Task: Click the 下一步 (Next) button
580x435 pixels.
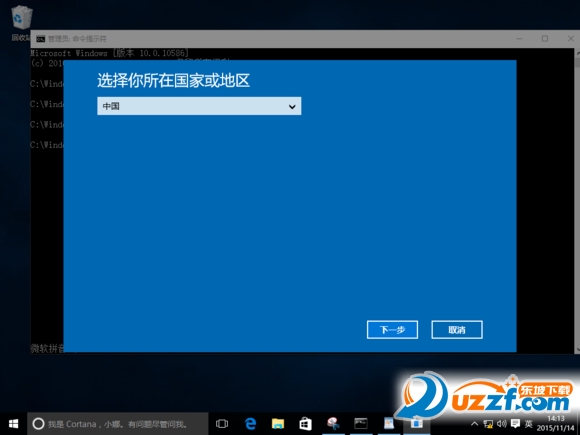Action: [x=392, y=330]
